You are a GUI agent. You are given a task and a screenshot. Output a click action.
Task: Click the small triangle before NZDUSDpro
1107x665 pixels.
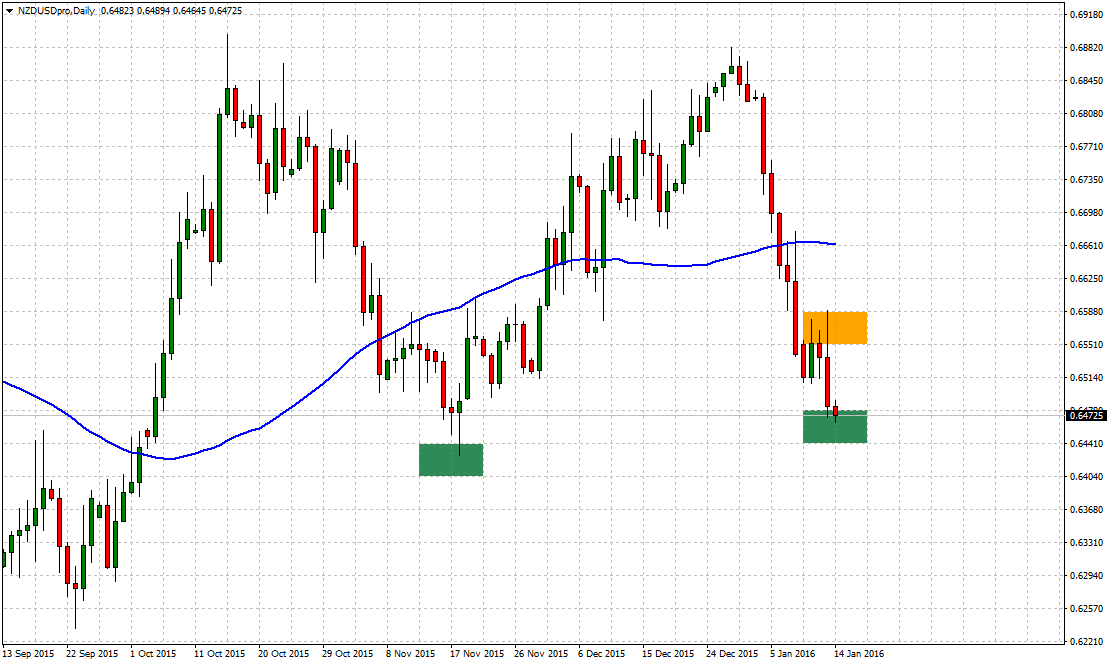coord(8,11)
